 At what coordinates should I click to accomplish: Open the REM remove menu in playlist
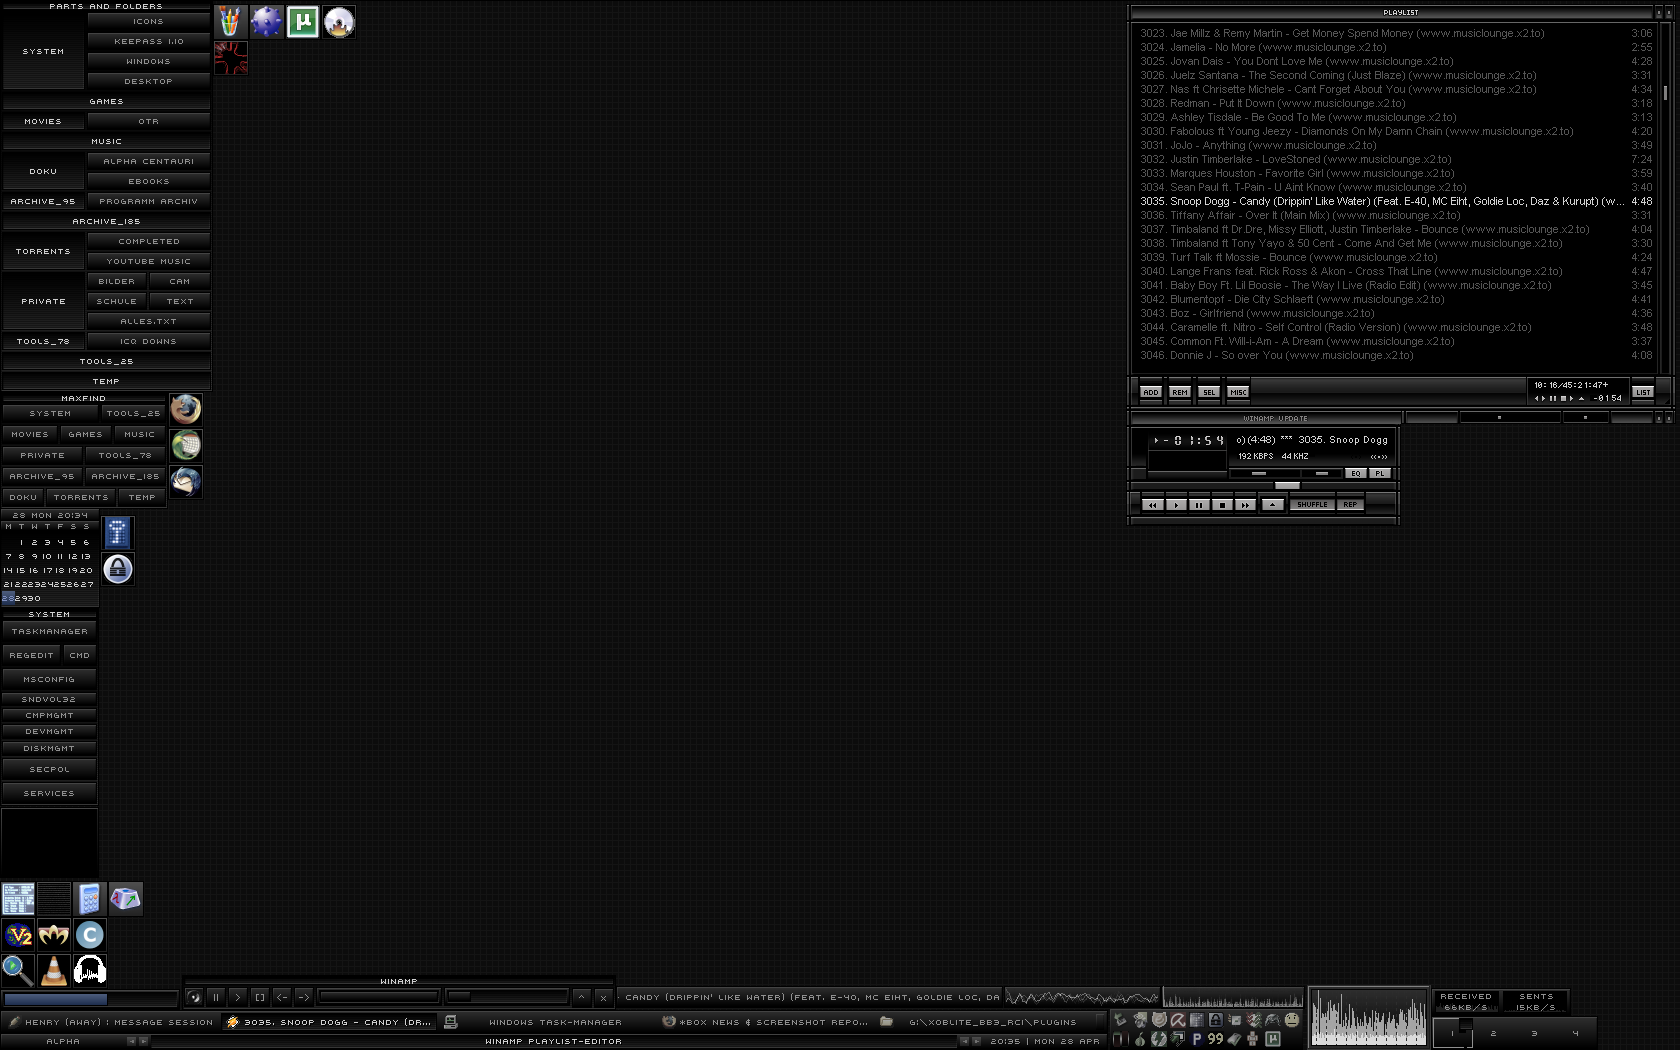(1180, 392)
